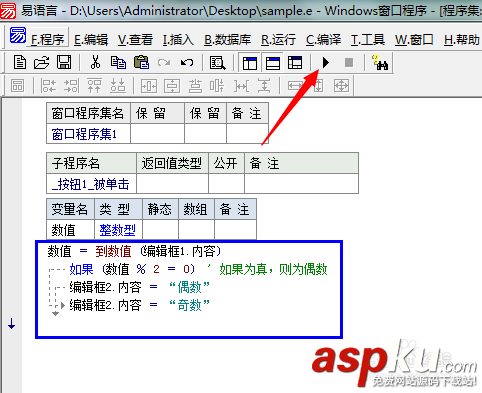Click the 类 型 column header

click(118, 209)
